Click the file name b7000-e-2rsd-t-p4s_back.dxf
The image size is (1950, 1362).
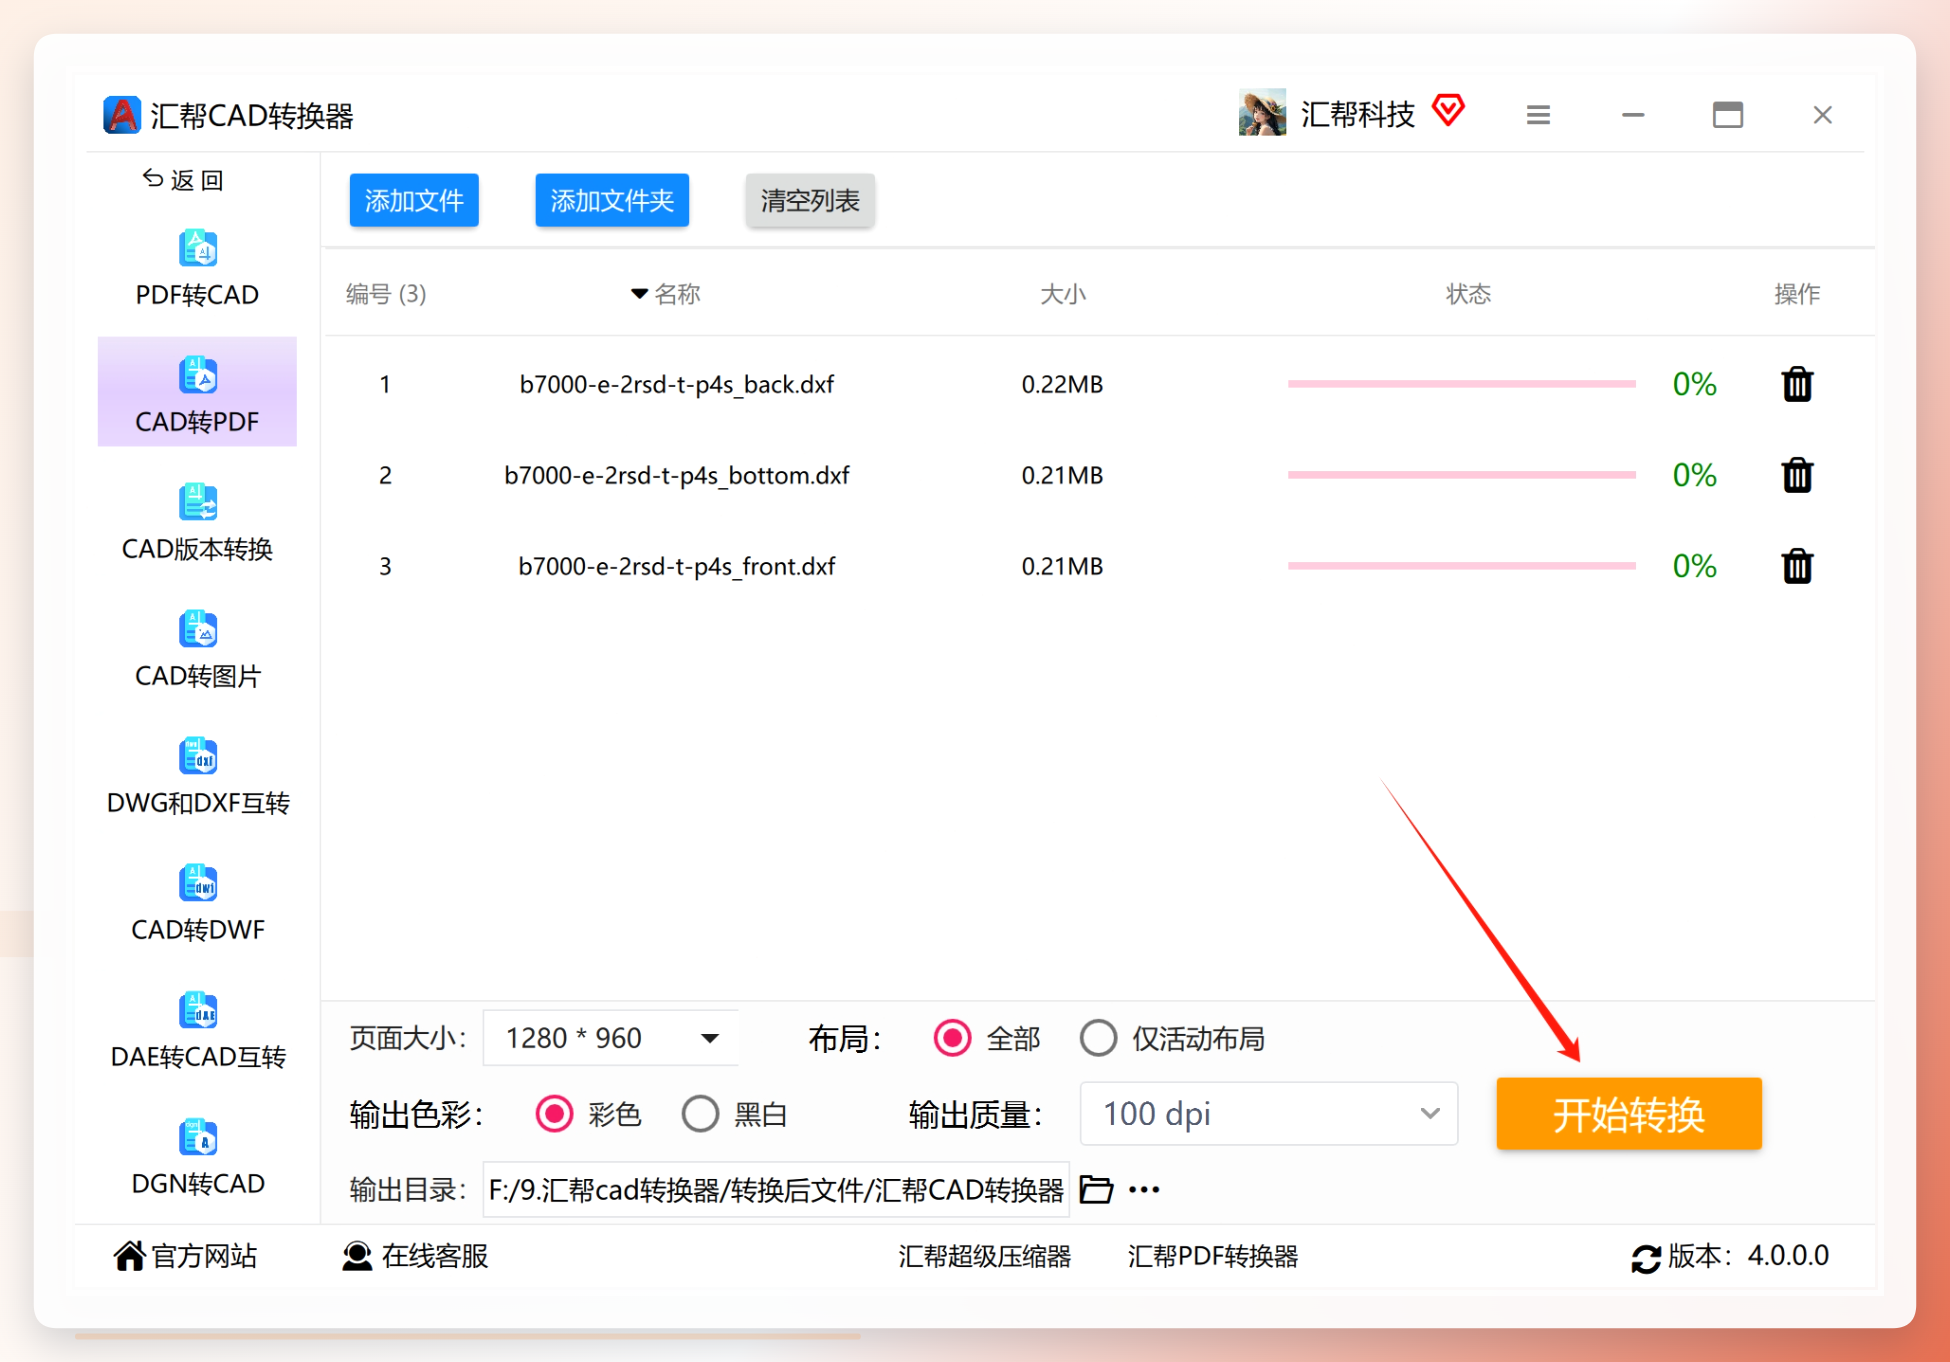pos(677,384)
